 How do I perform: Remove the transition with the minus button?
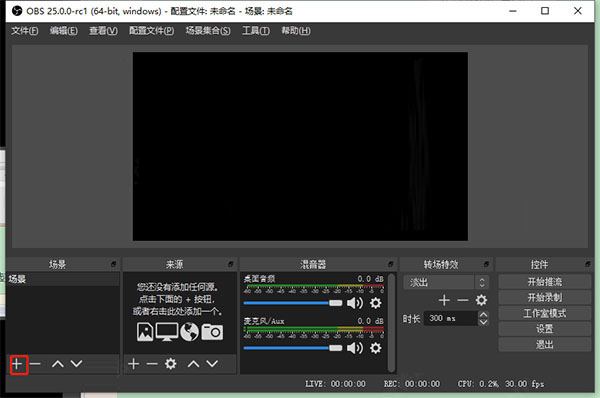pyautogui.click(x=463, y=300)
